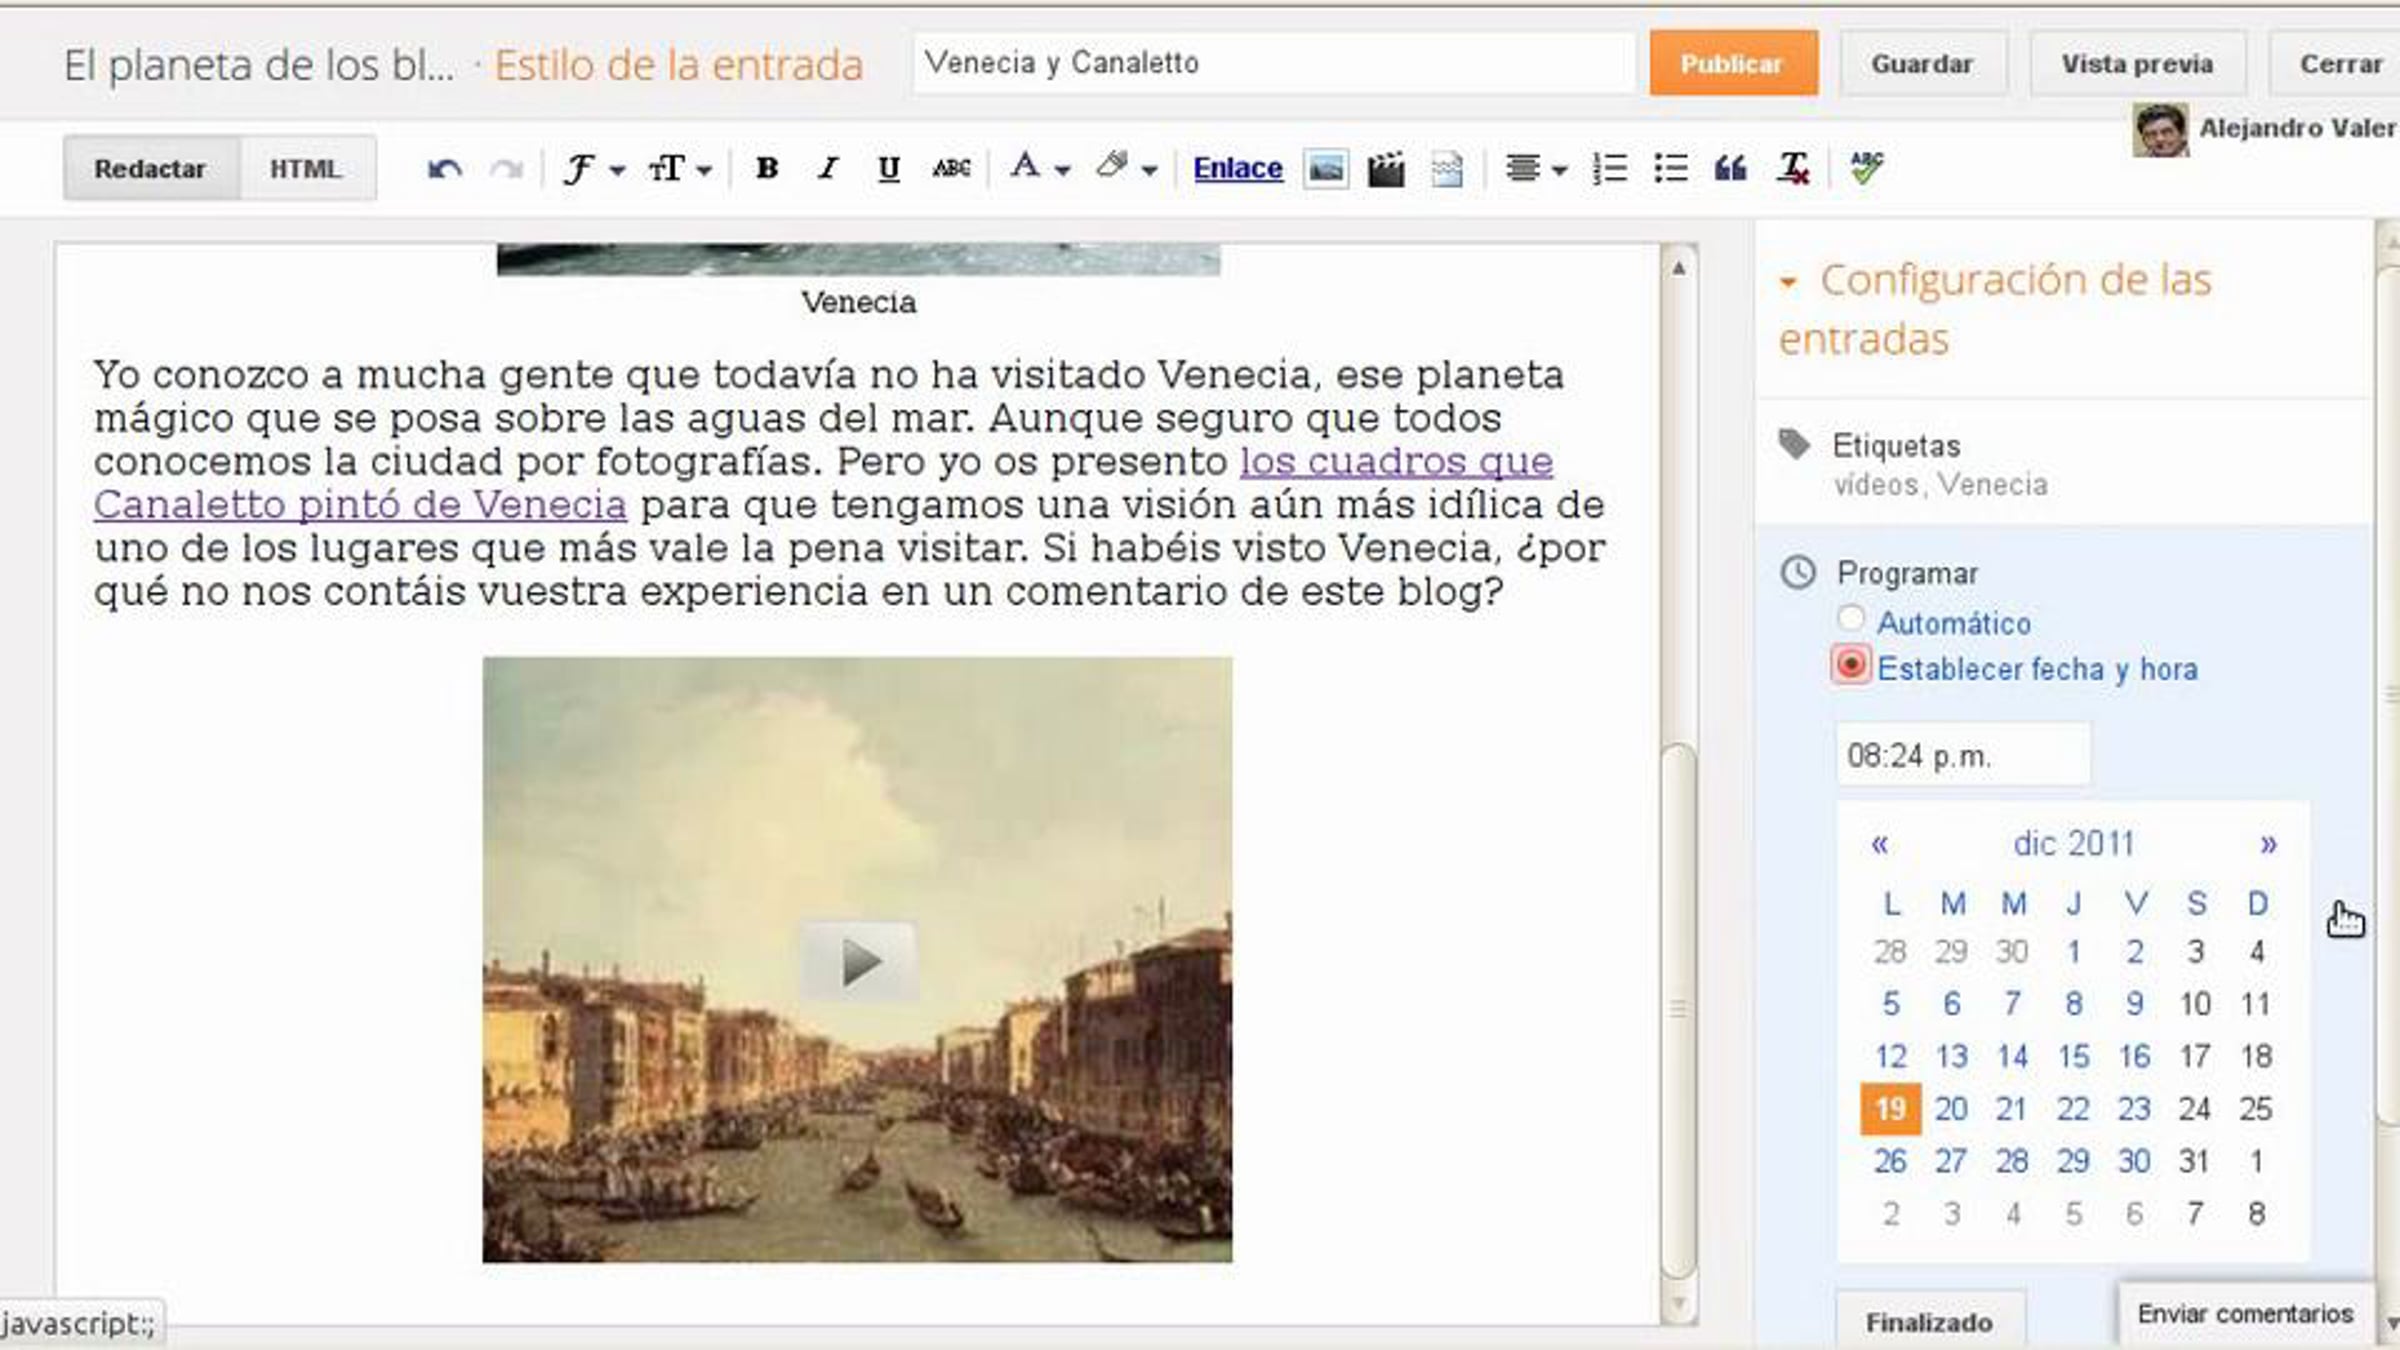Click the Alejandro Valer profile avatar
2400x1350 pixels.
(x=2160, y=130)
